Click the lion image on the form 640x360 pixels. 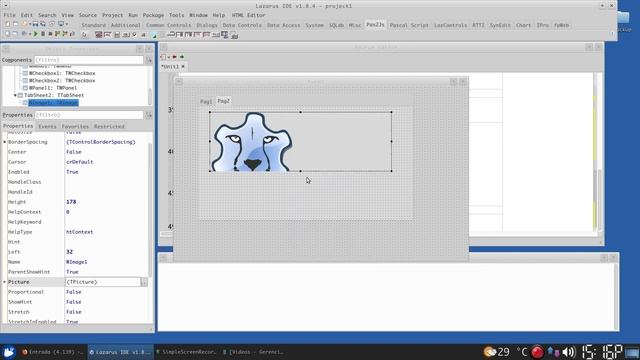(x=251, y=142)
